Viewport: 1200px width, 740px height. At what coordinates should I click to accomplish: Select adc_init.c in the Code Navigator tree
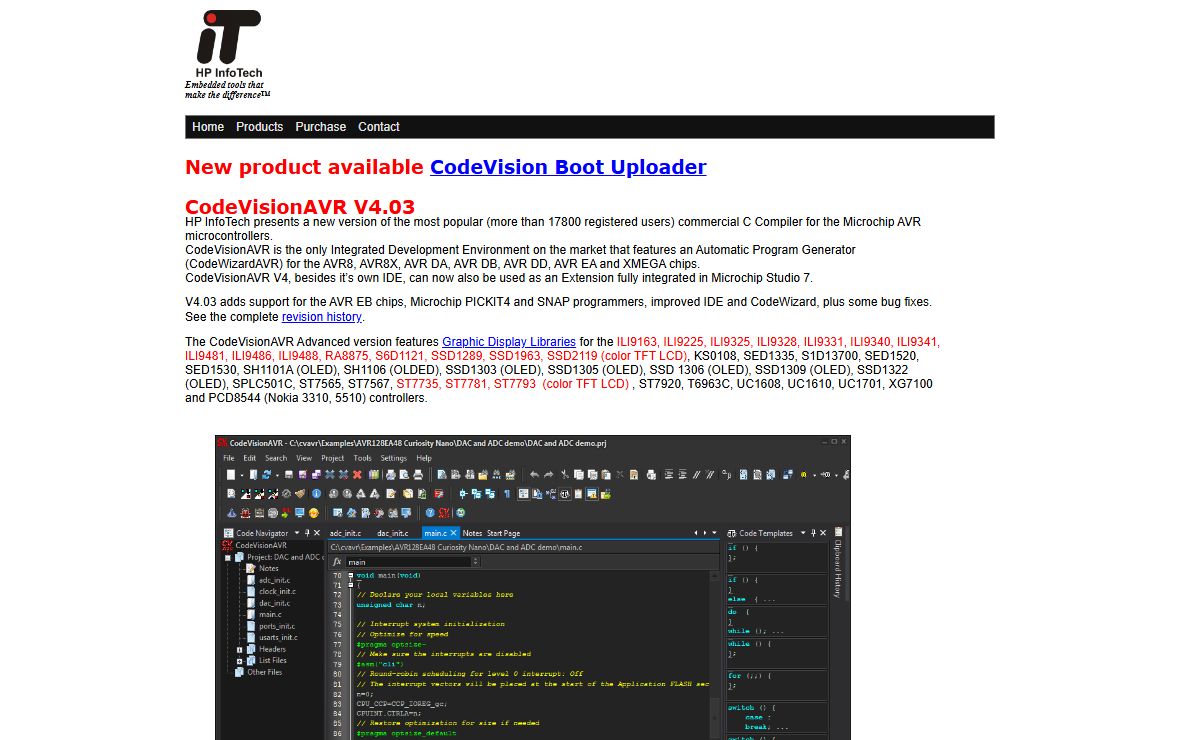274,580
